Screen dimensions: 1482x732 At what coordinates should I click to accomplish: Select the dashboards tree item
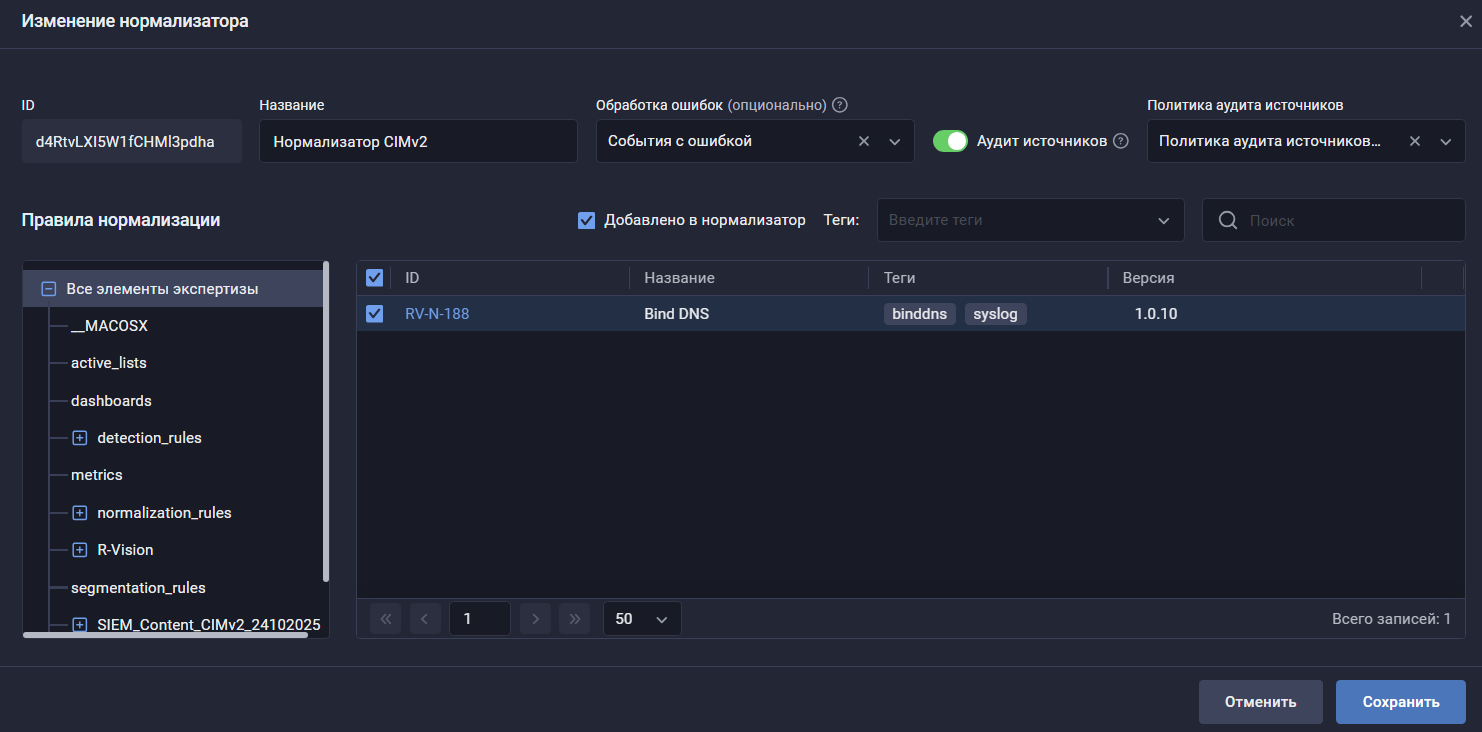coord(111,401)
